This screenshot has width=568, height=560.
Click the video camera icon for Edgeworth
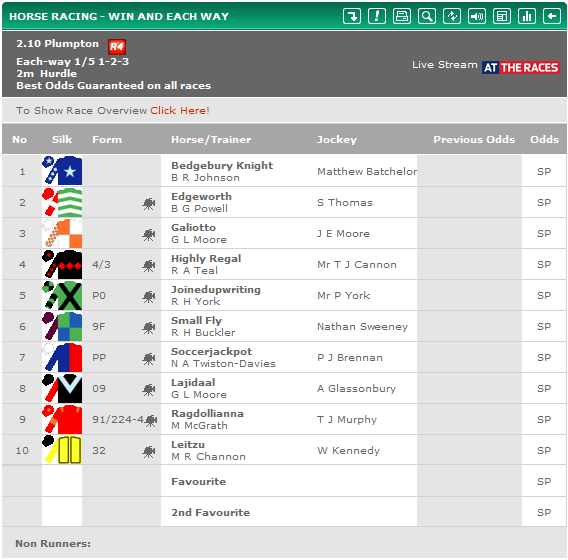click(x=149, y=204)
